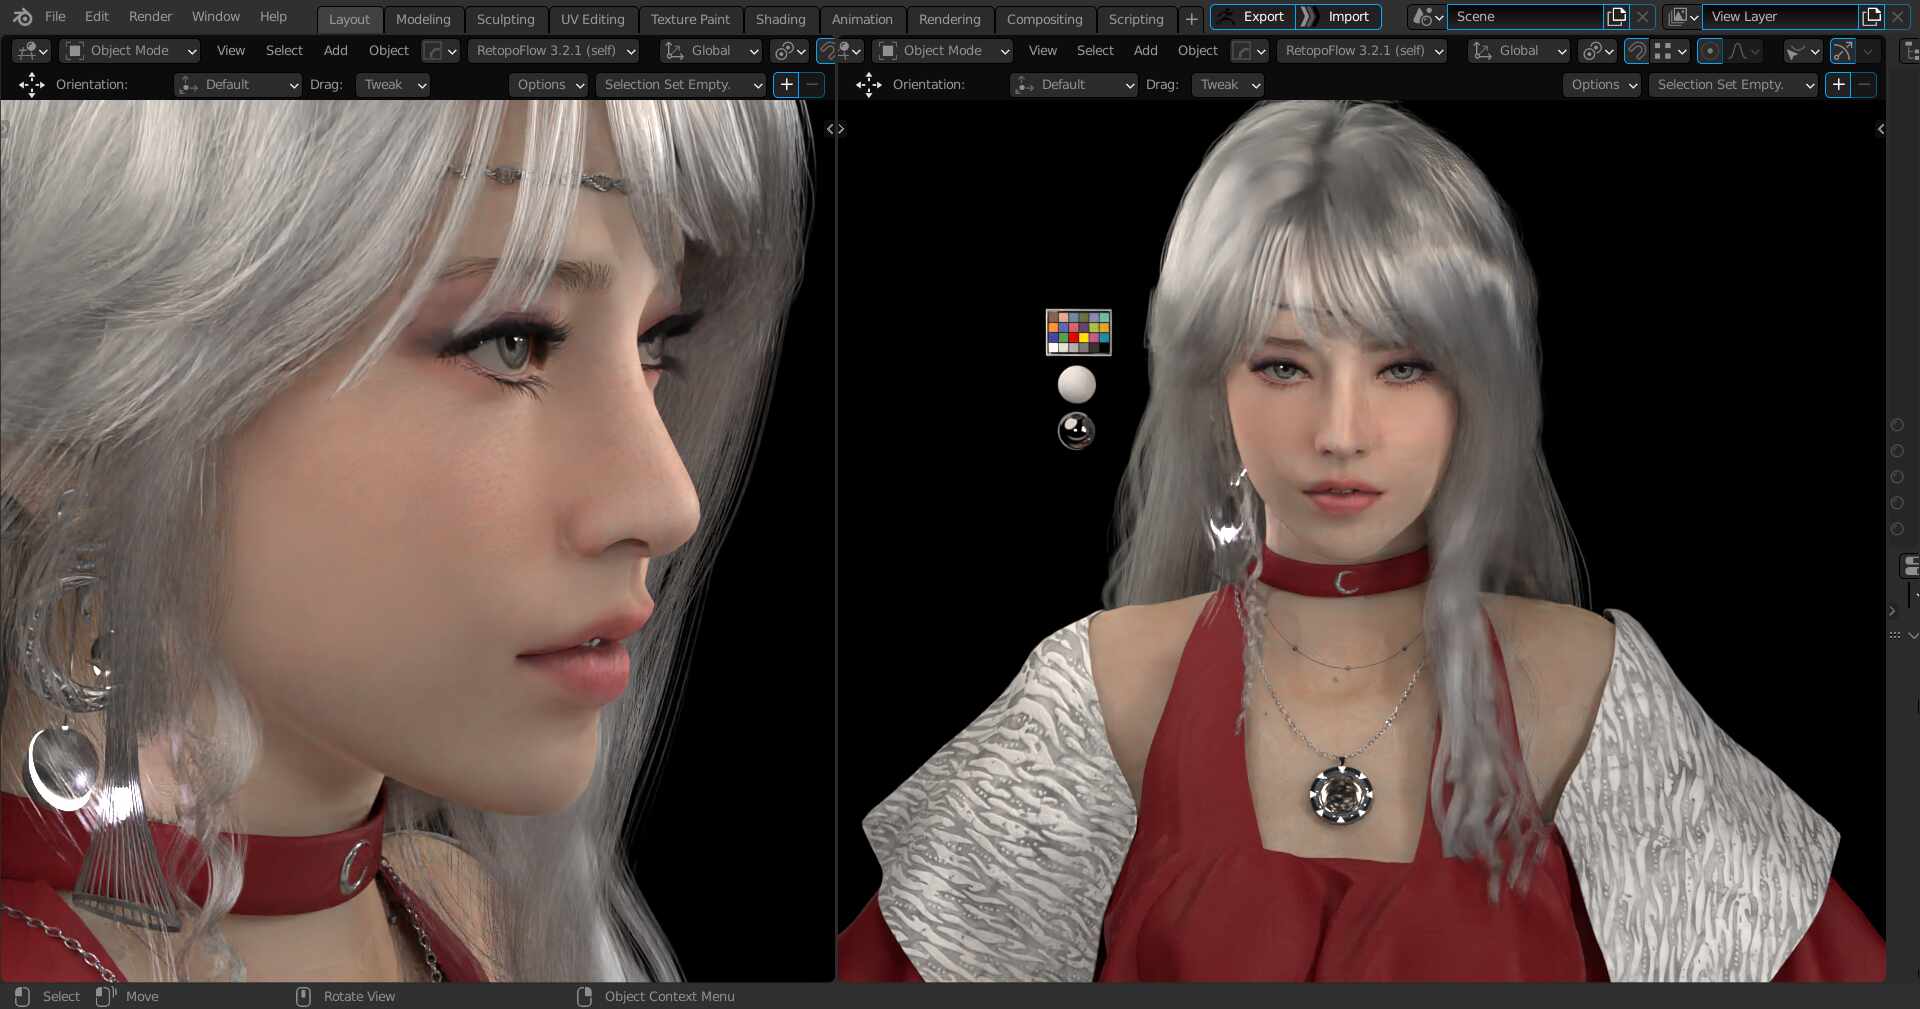The width and height of the screenshot is (1920, 1009).
Task: Click the new scene duplicate icon beside Scene
Action: [x=1617, y=16]
